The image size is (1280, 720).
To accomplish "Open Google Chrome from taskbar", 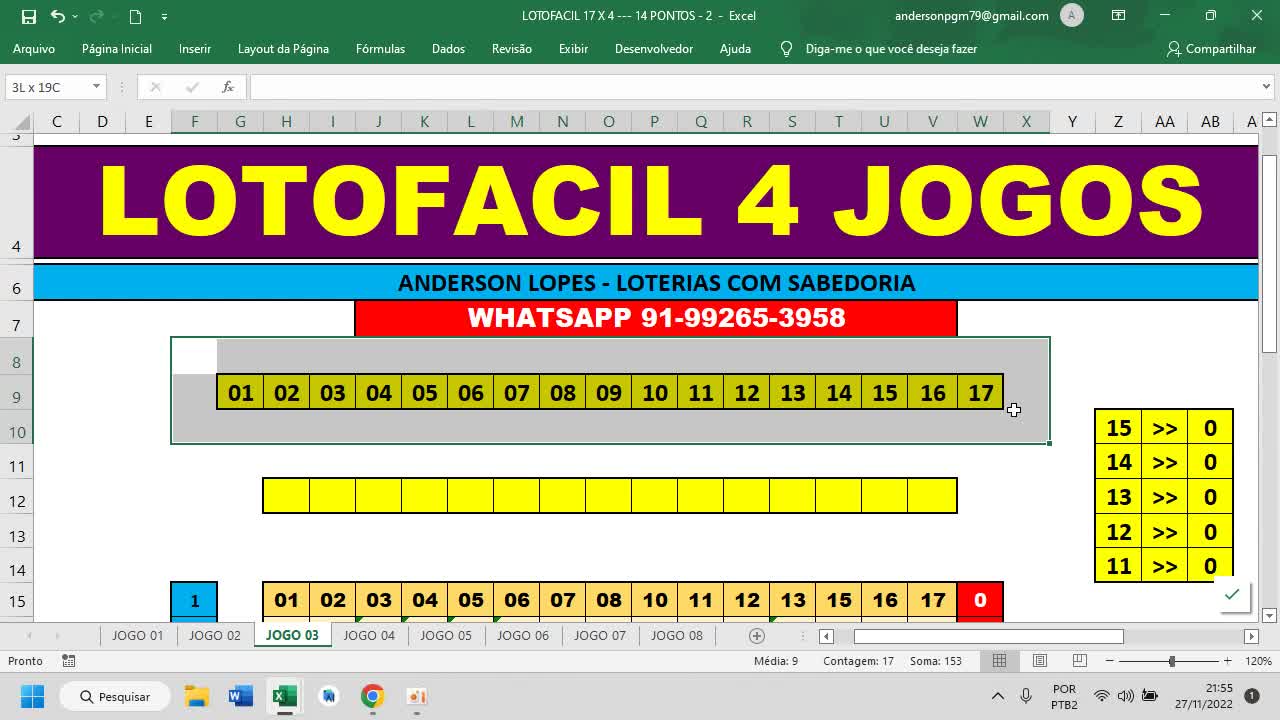I will 373,696.
